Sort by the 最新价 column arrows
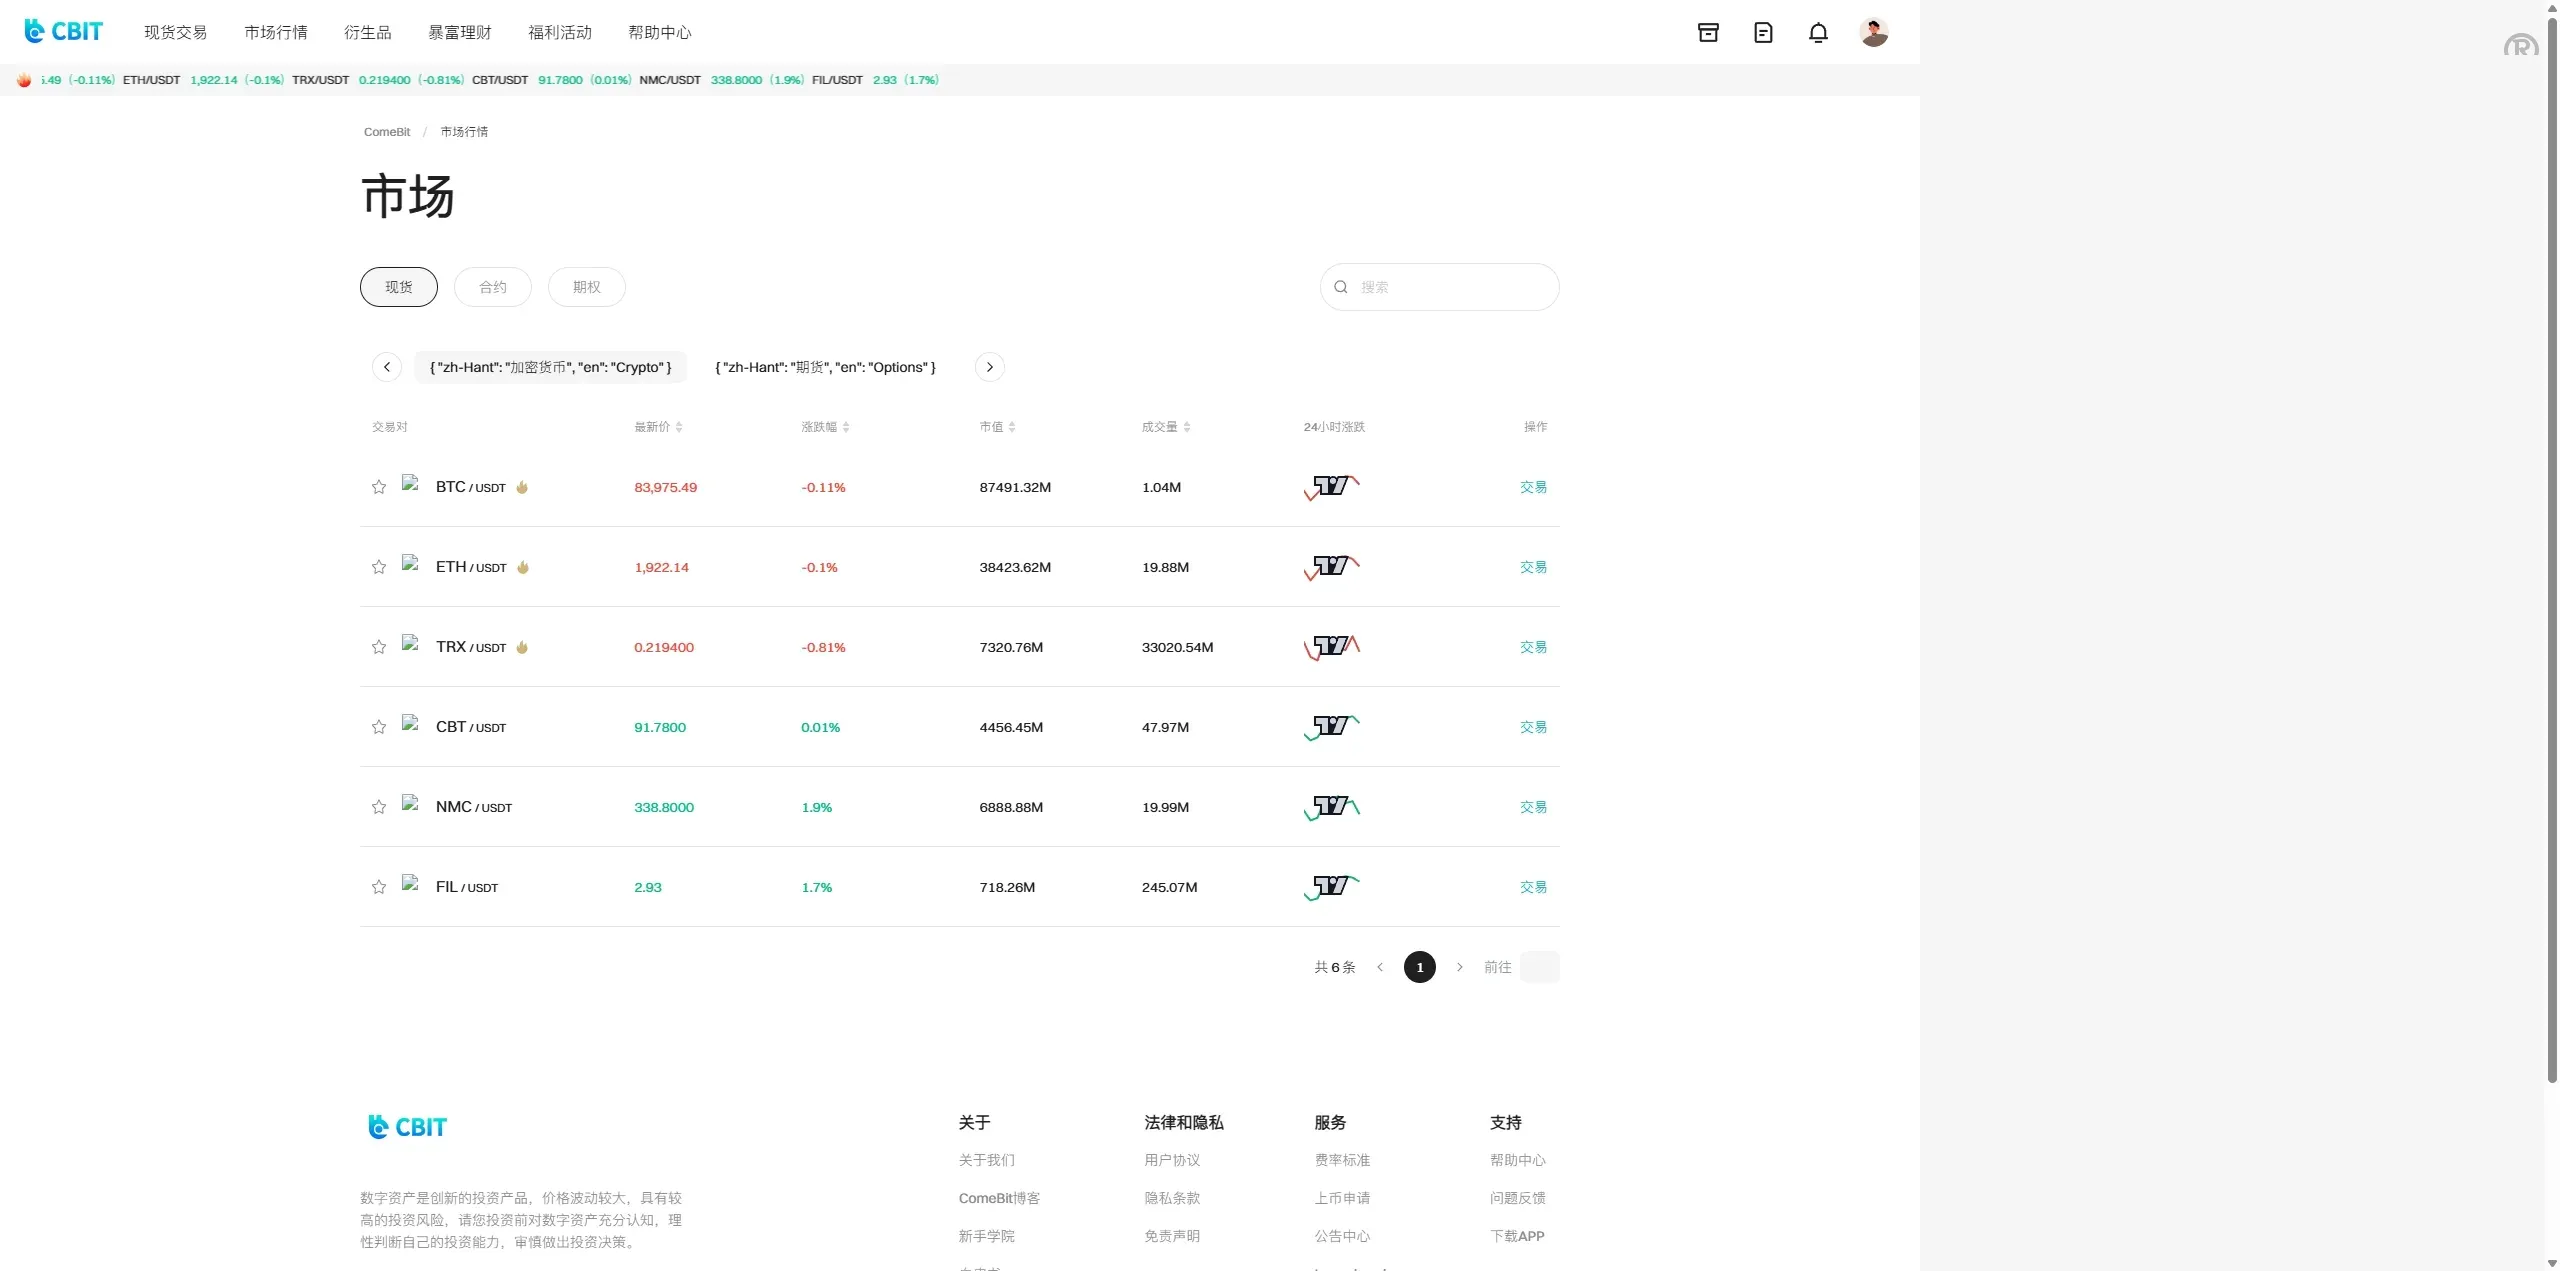 click(679, 427)
